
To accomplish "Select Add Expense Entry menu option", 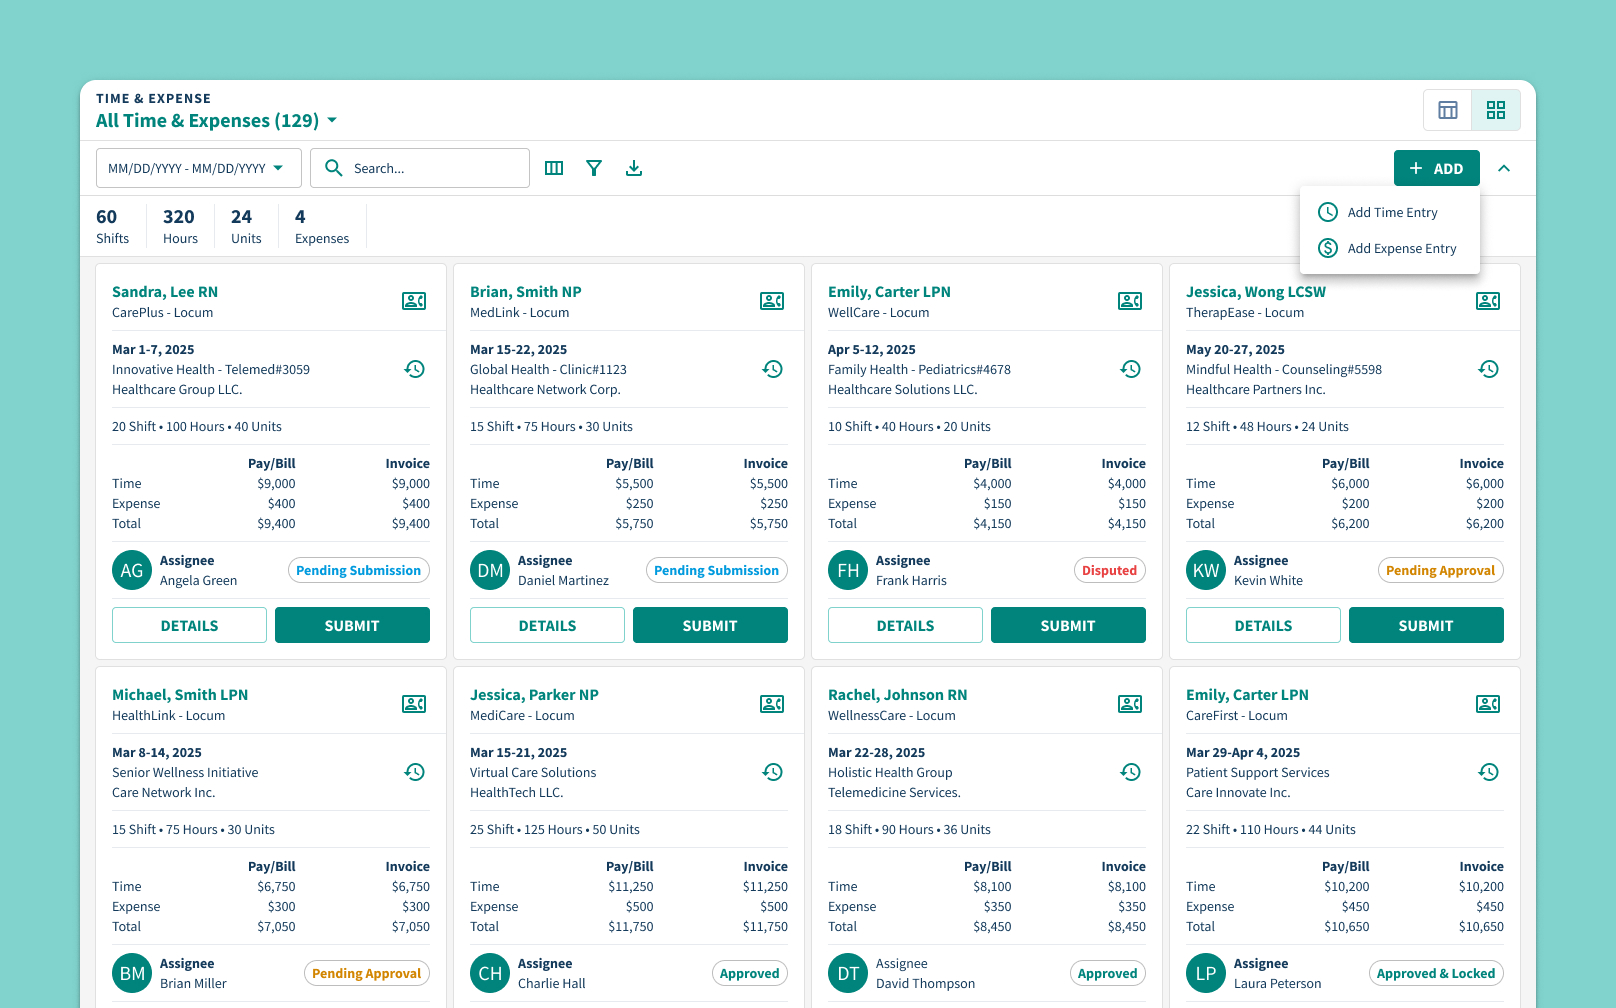I will (1390, 248).
